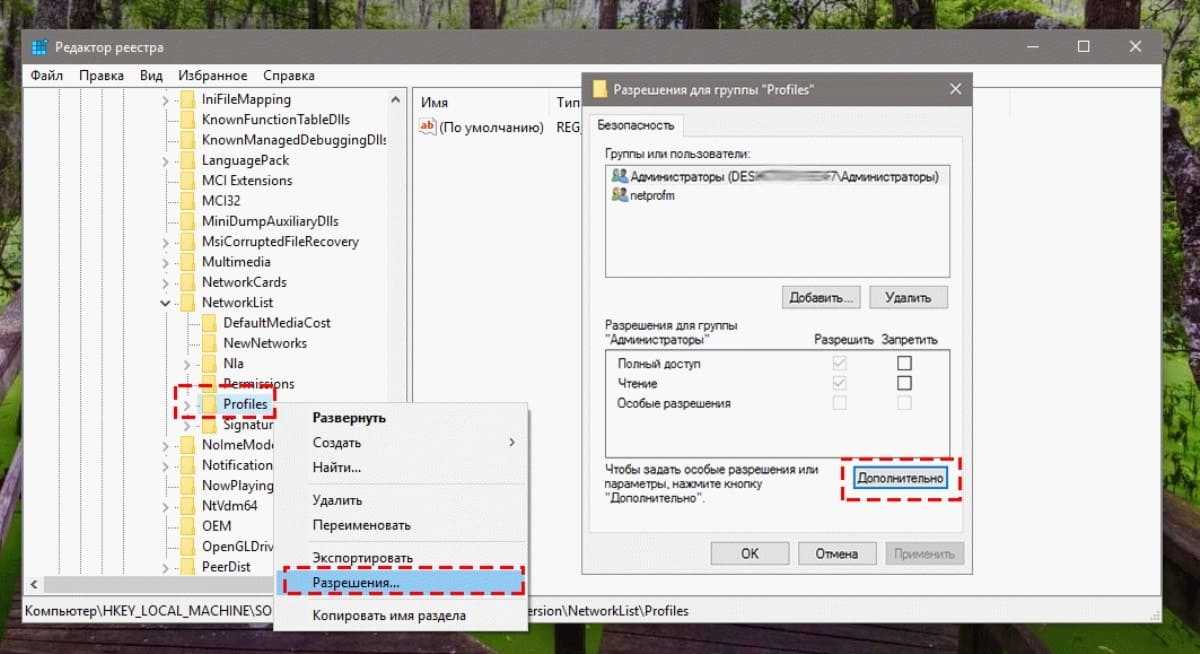This screenshot has height=654, width=1200.
Task: Click the IniFileMapping folder icon
Action: pos(186,100)
